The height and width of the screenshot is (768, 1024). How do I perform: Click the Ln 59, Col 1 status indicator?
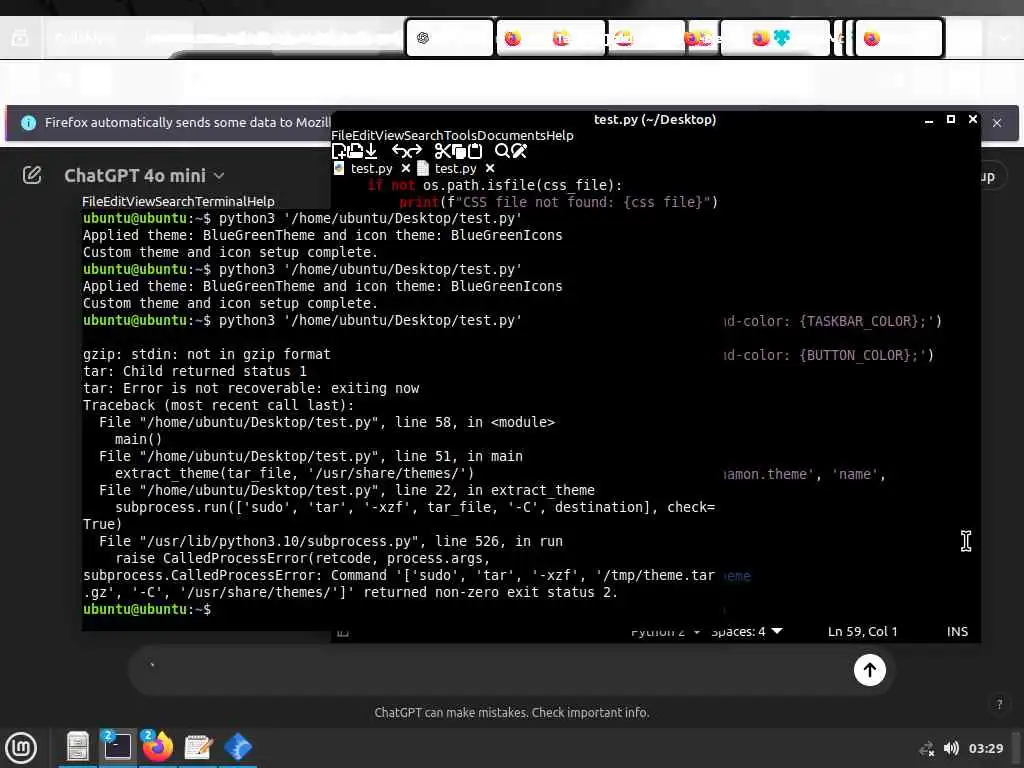click(x=862, y=632)
